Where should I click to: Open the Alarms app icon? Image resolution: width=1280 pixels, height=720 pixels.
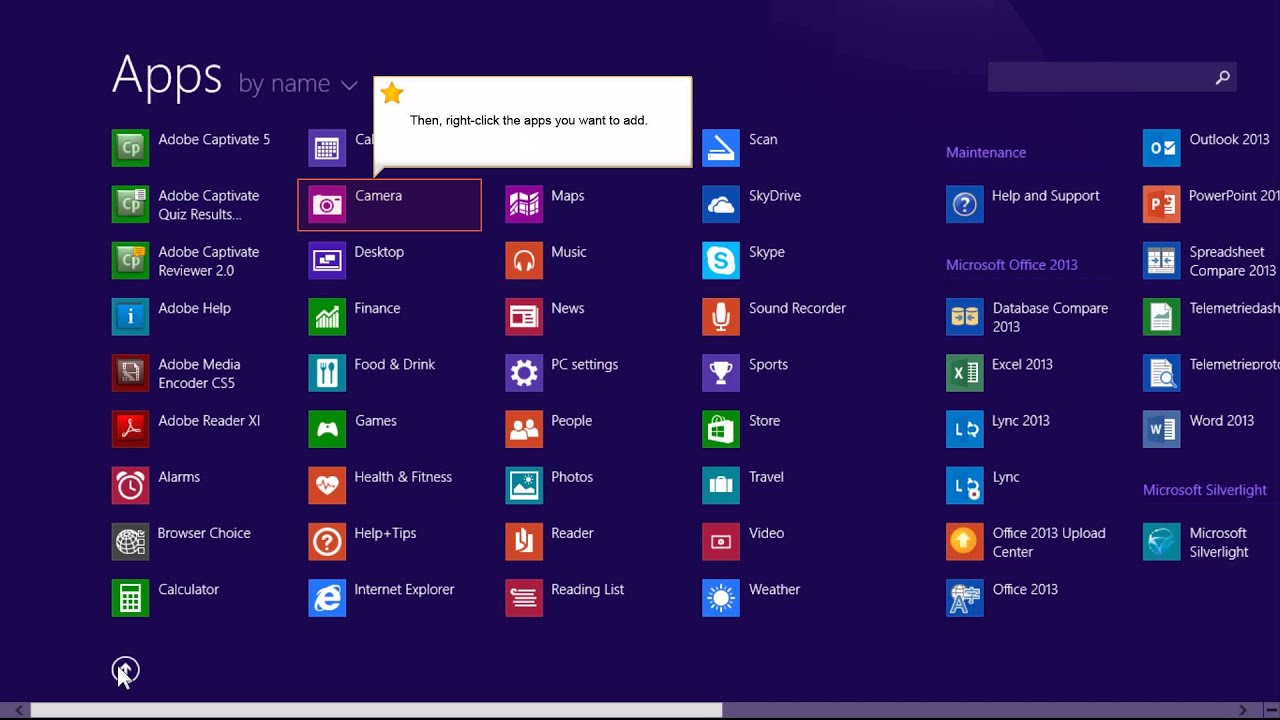[130, 485]
